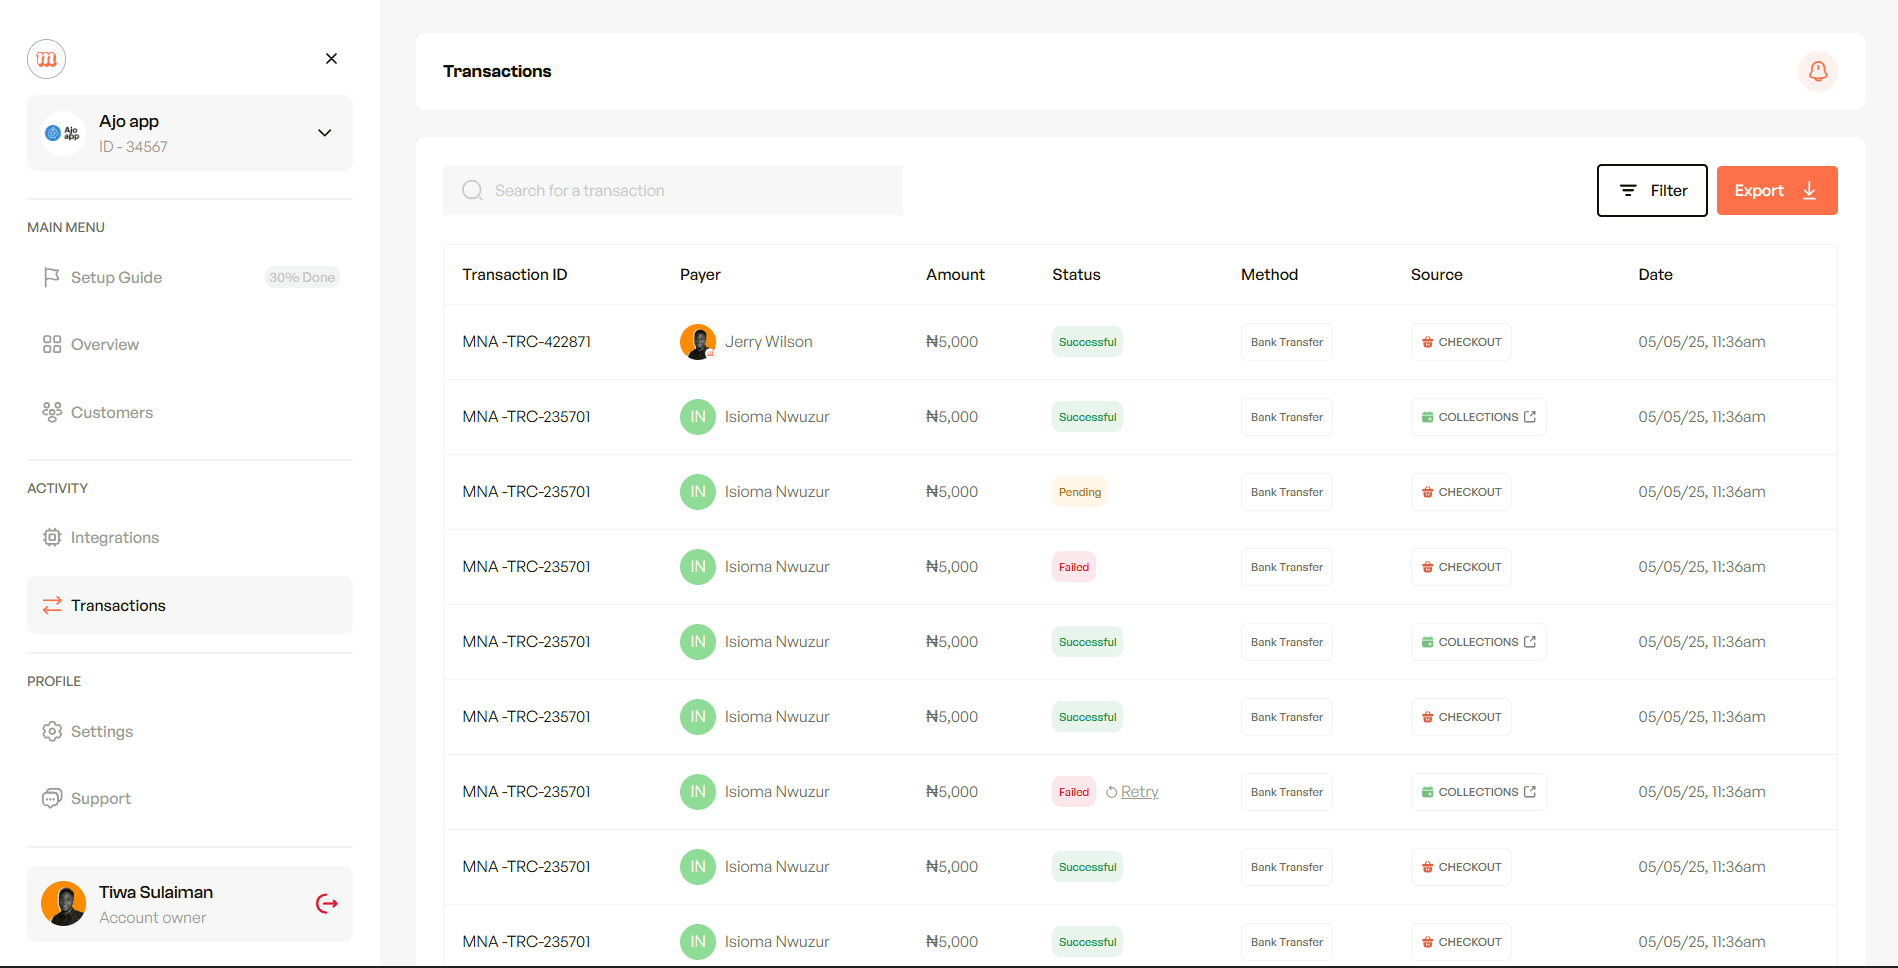1898x968 pixels.
Task: Close the sidebar with X icon
Action: coord(331,59)
